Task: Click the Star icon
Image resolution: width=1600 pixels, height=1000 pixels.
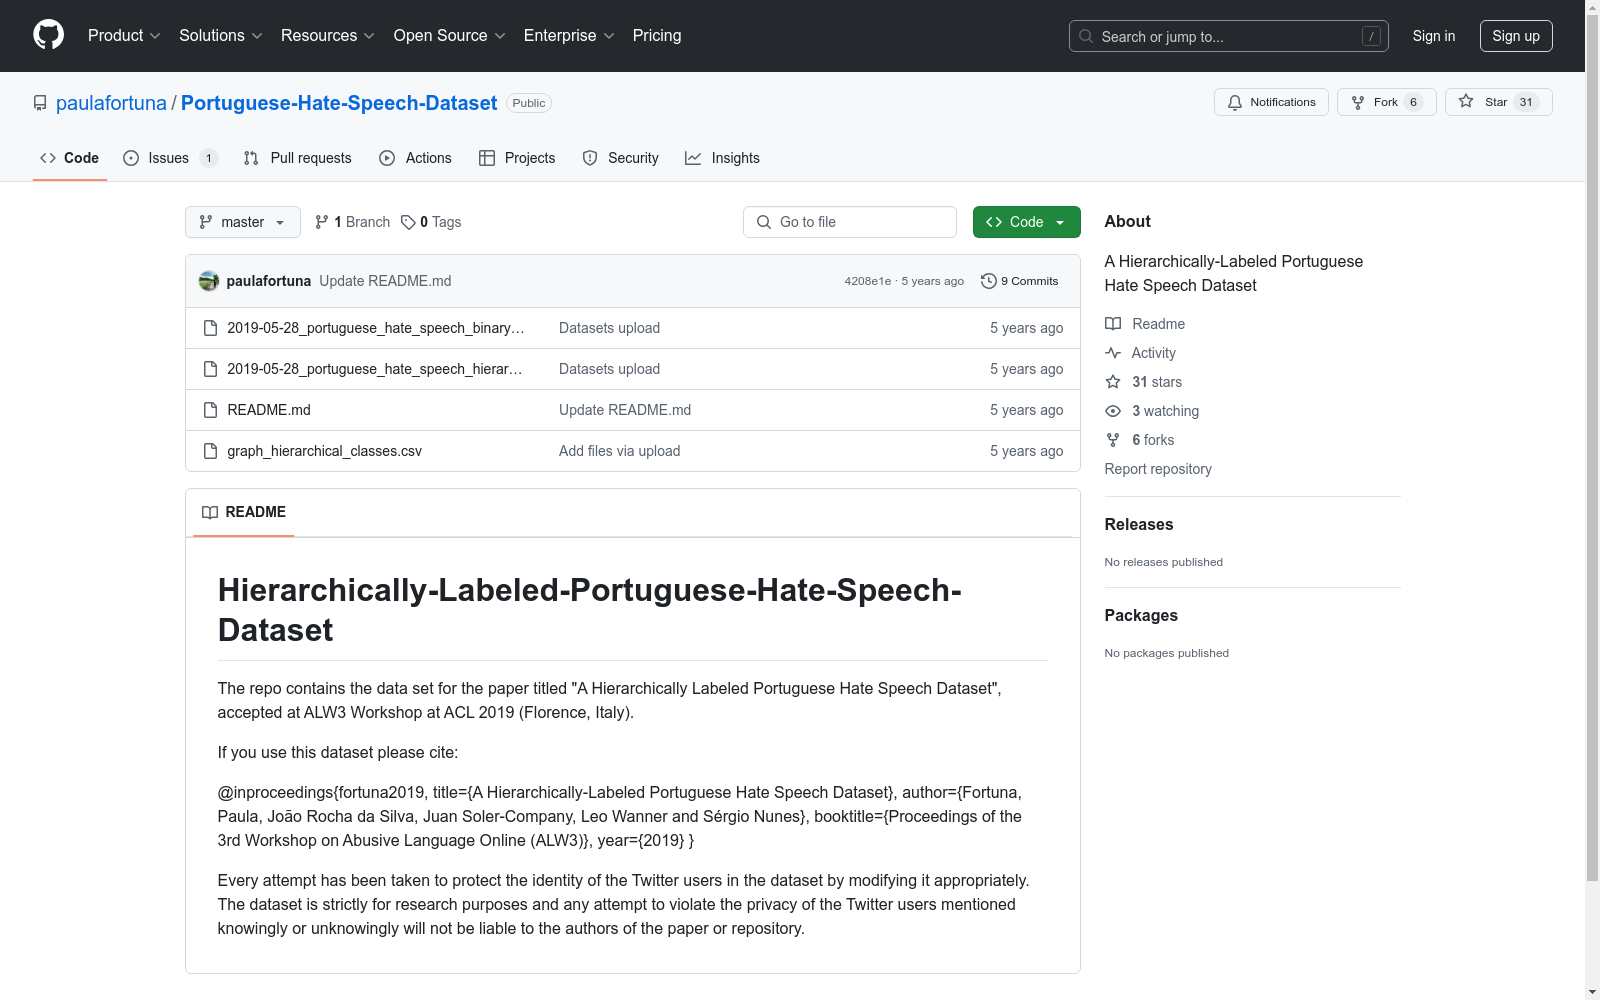Action: point(1466,101)
